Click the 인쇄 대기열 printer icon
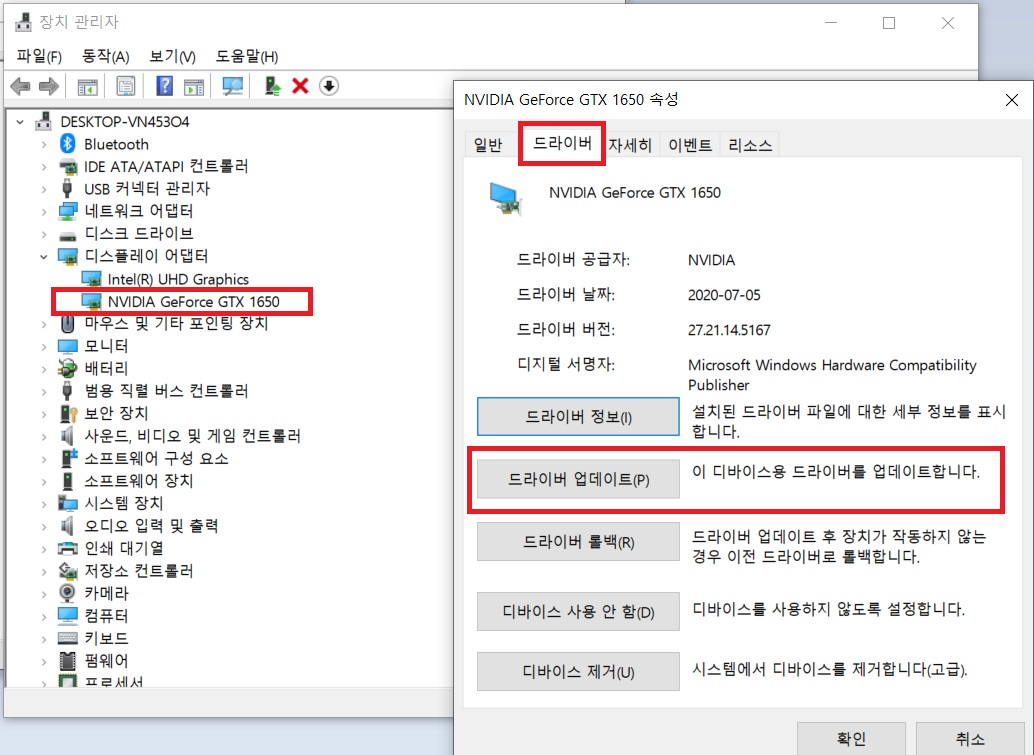The height and width of the screenshot is (755, 1034). coord(67,548)
